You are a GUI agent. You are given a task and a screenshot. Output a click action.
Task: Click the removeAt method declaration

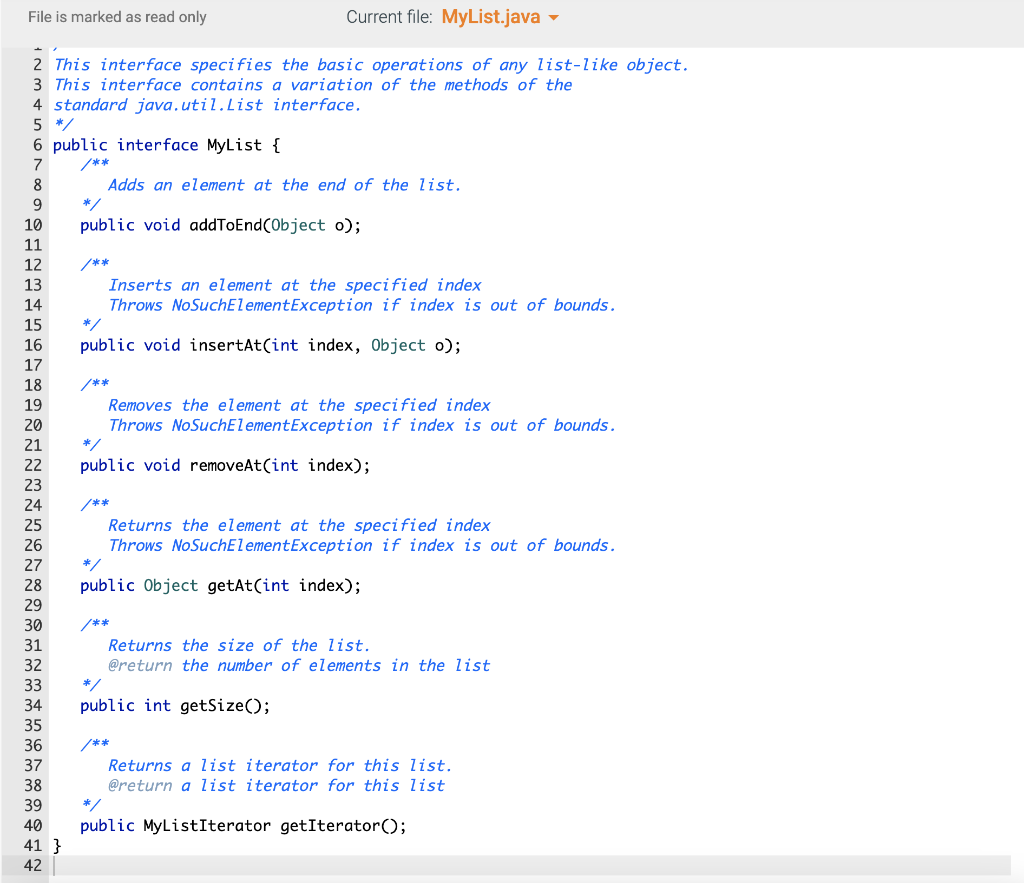(x=230, y=465)
